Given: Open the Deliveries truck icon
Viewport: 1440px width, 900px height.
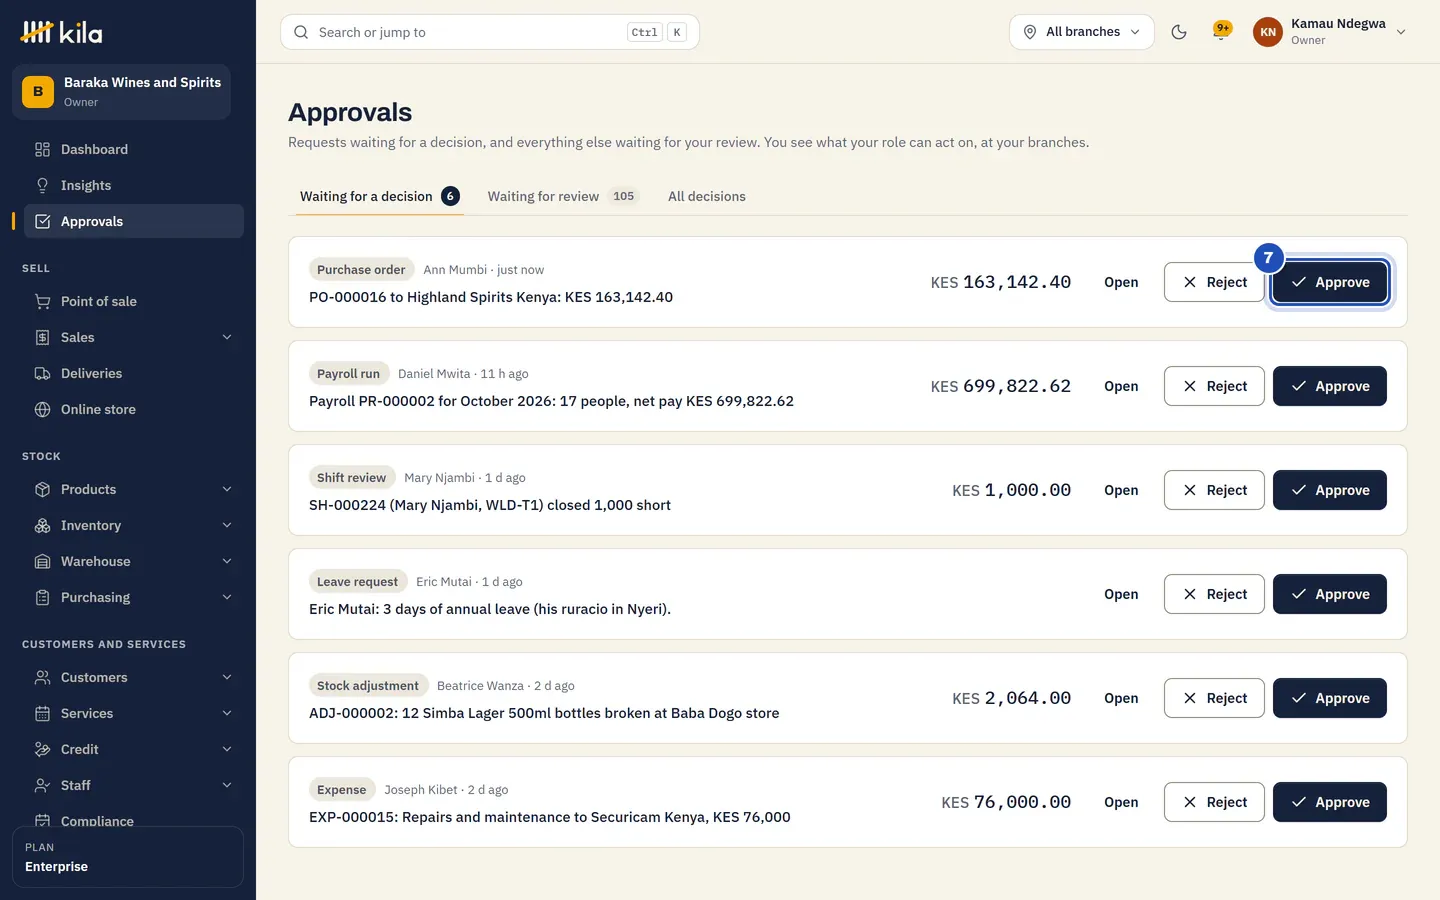Looking at the screenshot, I should click(x=42, y=373).
